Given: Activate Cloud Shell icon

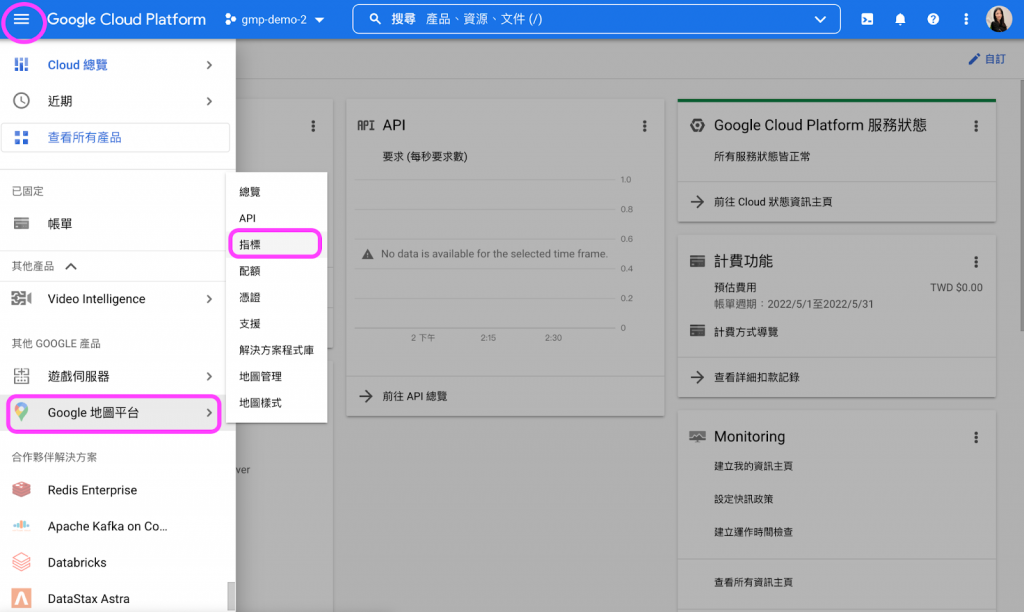Looking at the screenshot, I should (x=867, y=19).
